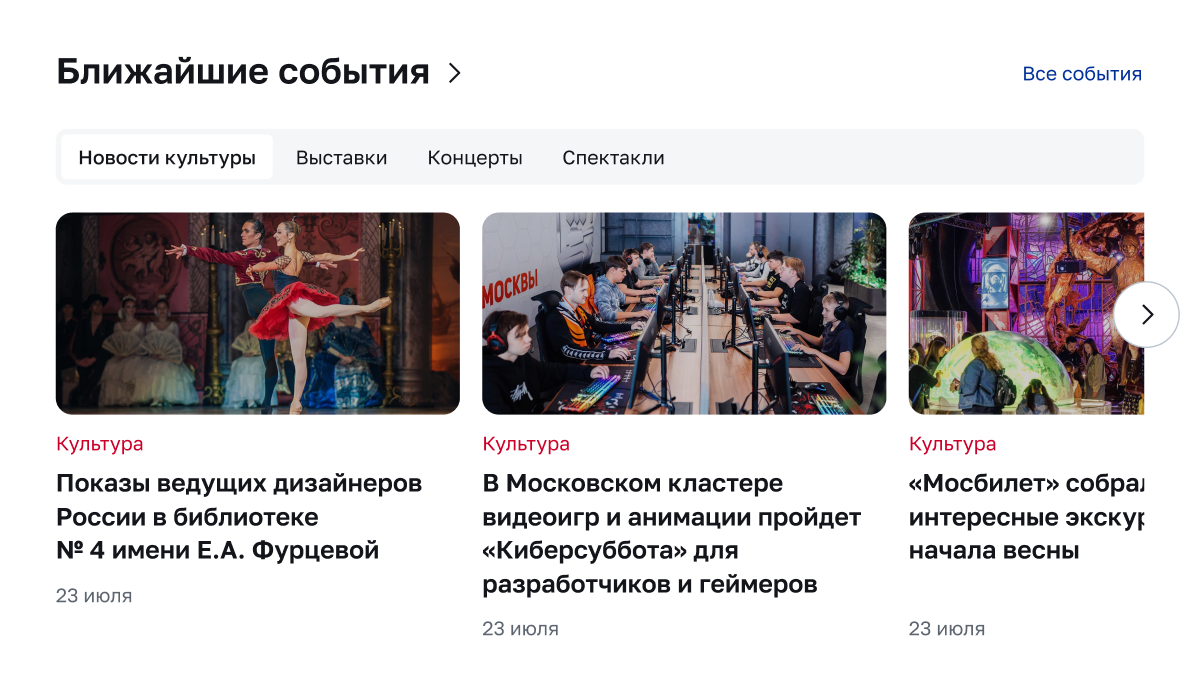Click Культура label under ballet image
The image size is (1200, 695).
click(x=100, y=444)
